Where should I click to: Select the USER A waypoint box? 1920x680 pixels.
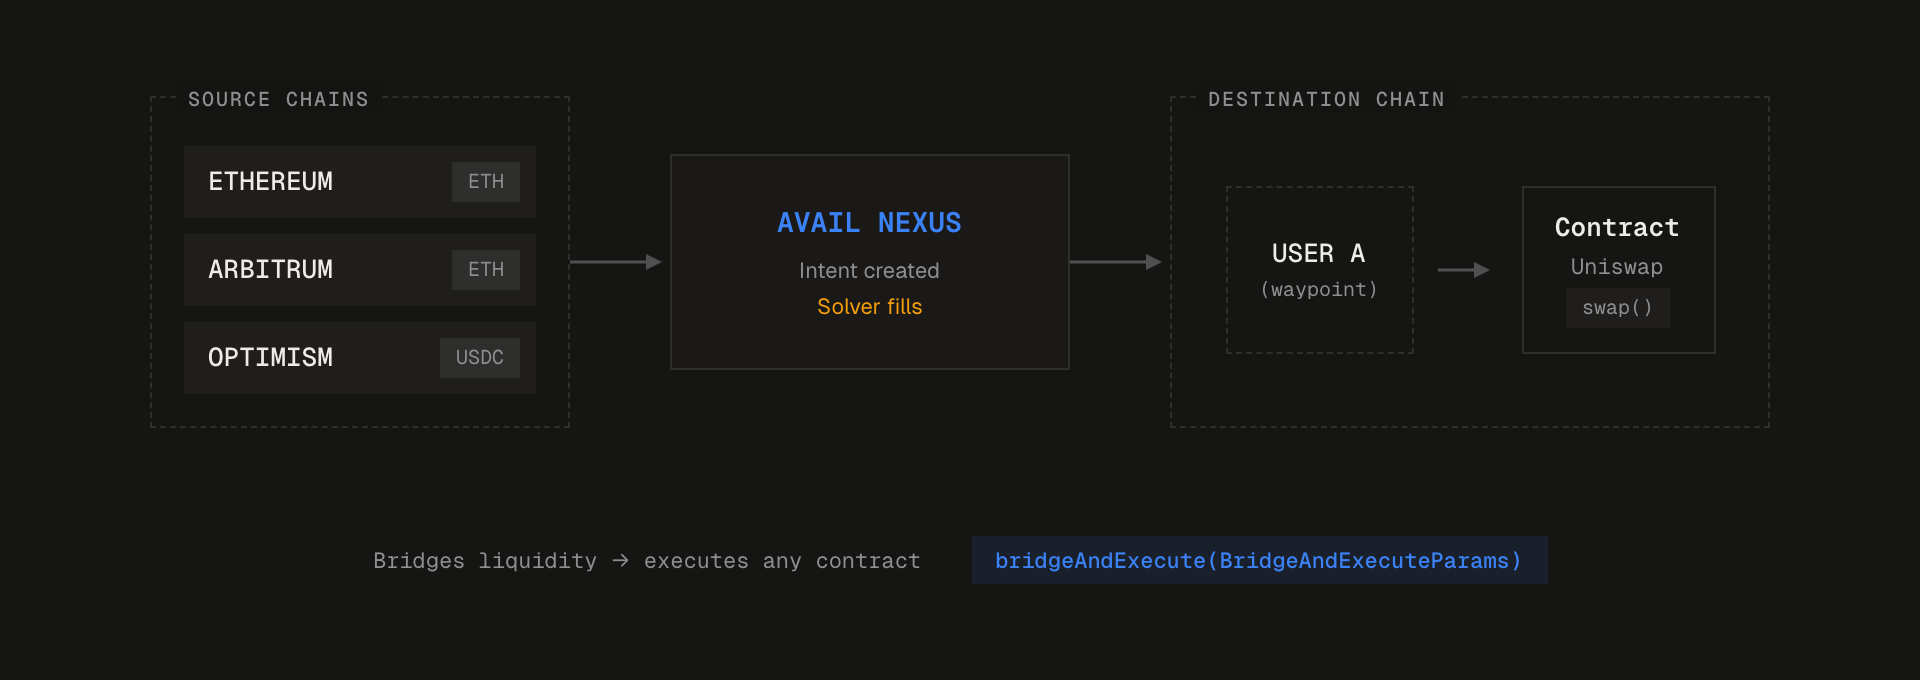[1320, 270]
